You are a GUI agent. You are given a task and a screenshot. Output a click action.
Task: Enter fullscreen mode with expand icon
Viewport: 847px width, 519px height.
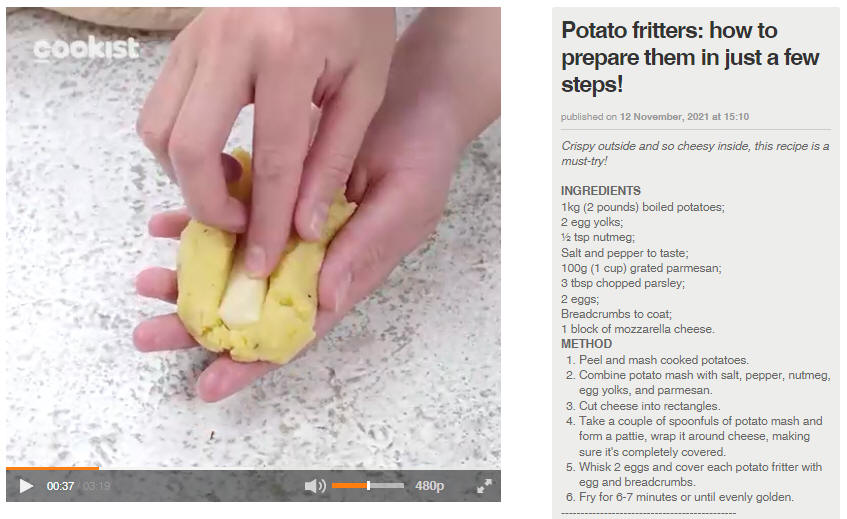pyautogui.click(x=485, y=486)
